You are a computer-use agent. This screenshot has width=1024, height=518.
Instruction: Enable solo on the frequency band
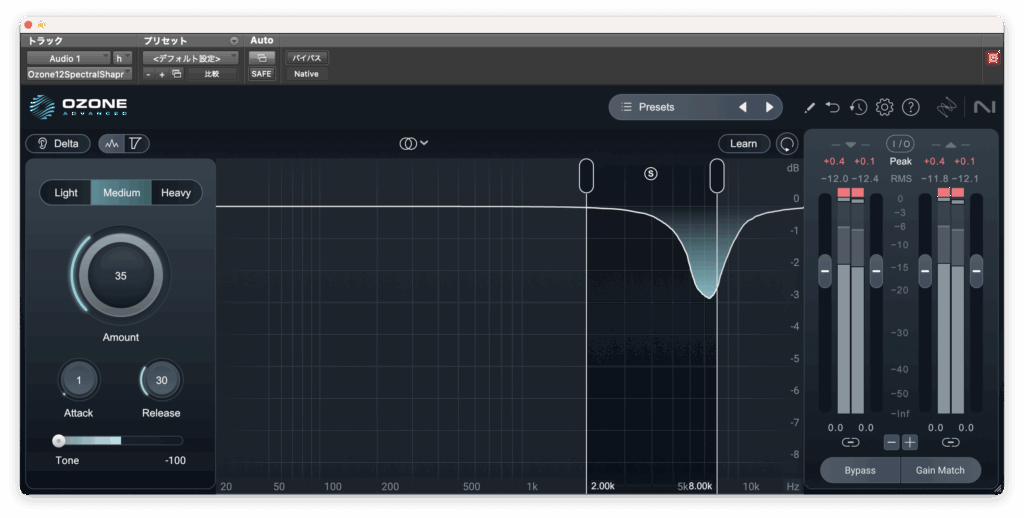651,173
